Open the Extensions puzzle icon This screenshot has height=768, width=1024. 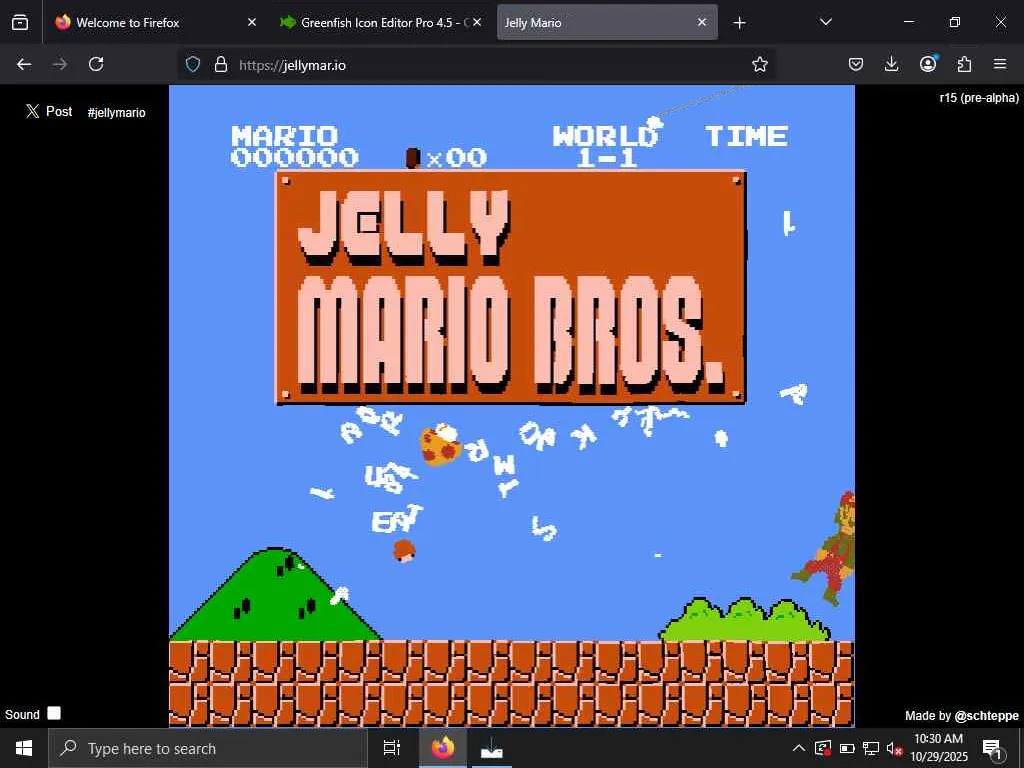click(964, 64)
